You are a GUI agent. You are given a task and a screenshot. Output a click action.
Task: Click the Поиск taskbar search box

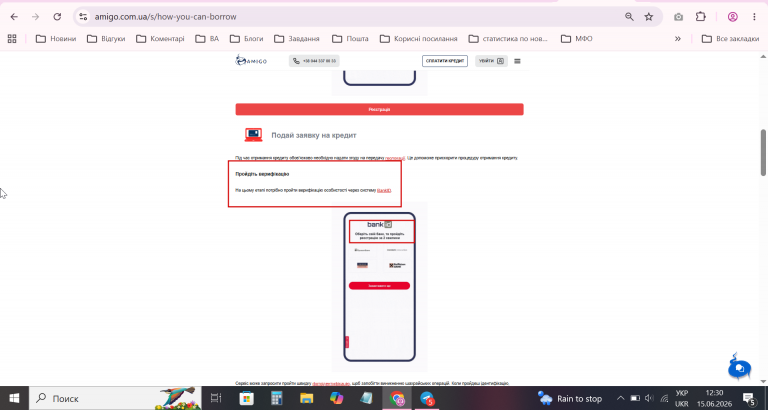(115, 398)
